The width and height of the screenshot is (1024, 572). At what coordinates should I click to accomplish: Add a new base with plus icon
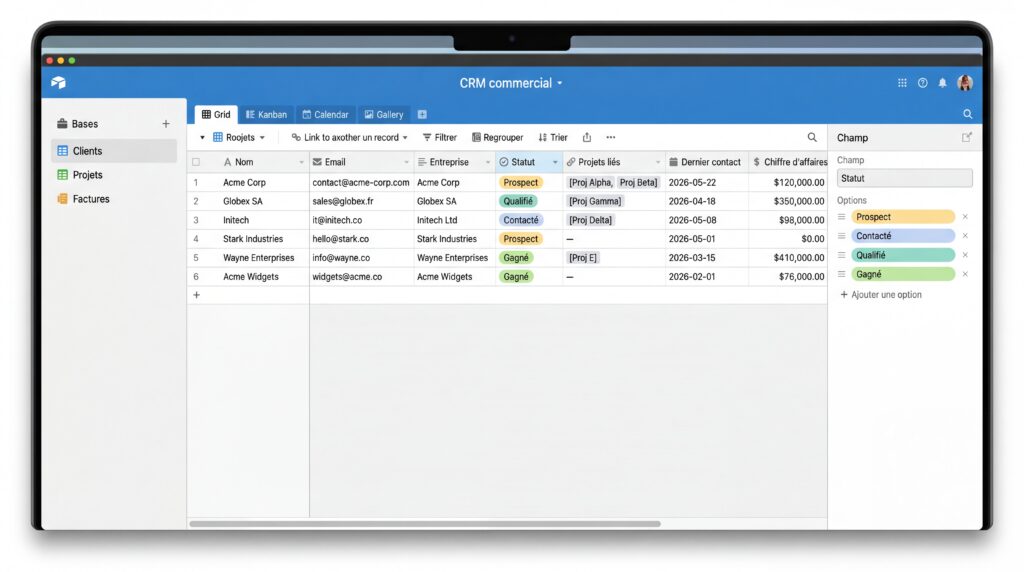click(166, 123)
